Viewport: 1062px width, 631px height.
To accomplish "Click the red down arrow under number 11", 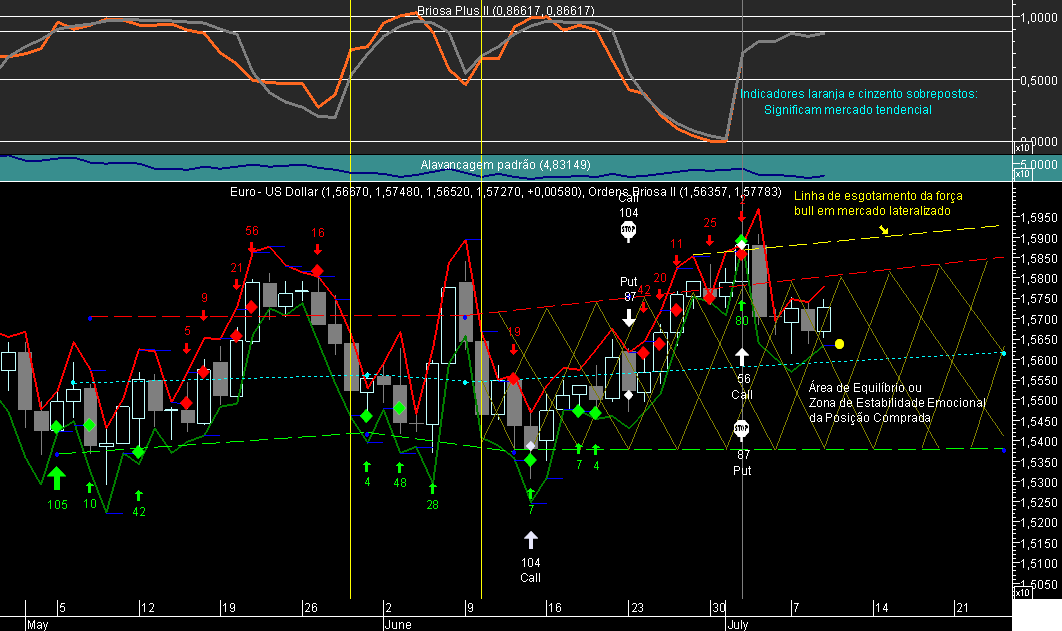I will tap(677, 260).
